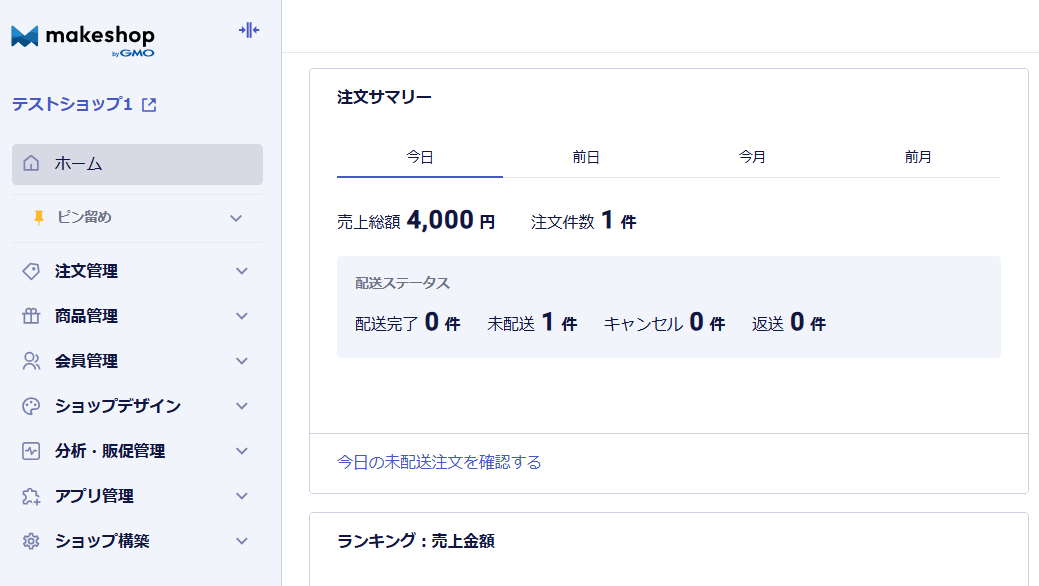This screenshot has width=1039, height=586.
Task: Open the 注文管理 menu label
Action: (86, 271)
